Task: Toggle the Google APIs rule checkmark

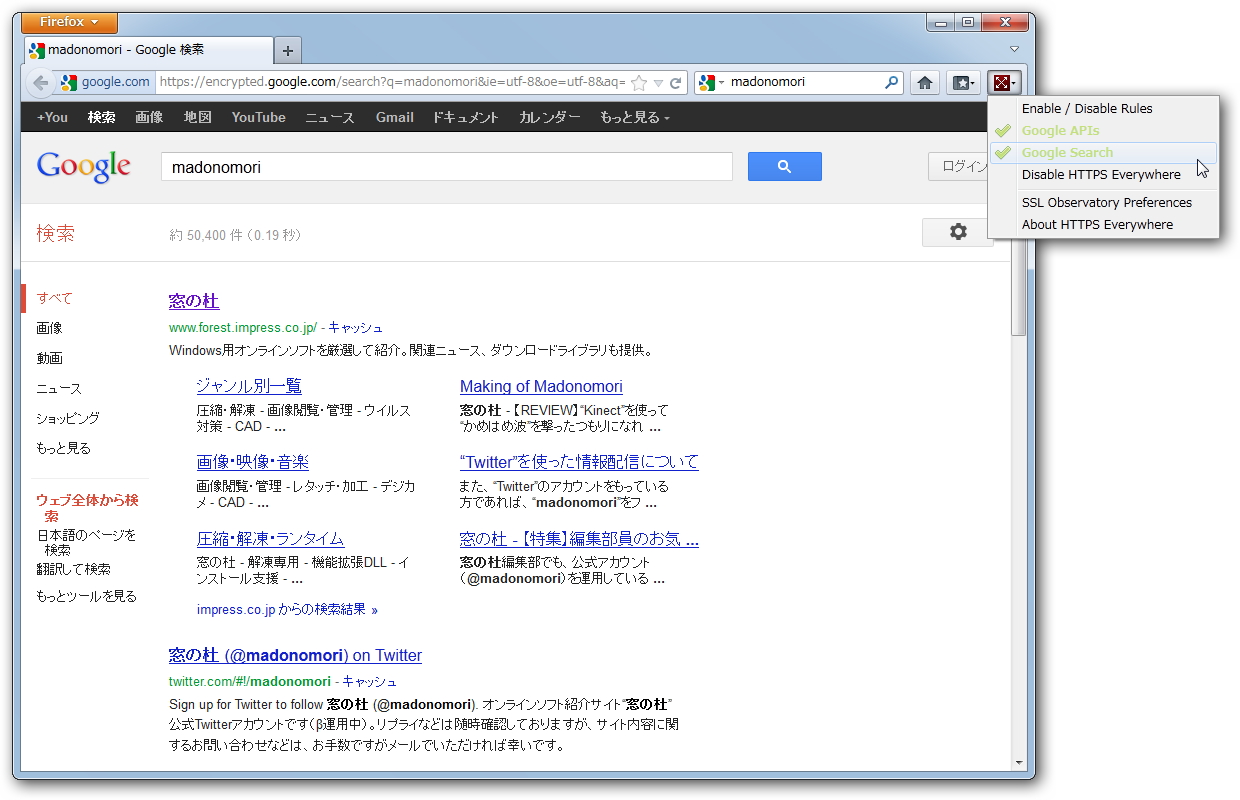Action: (1003, 129)
